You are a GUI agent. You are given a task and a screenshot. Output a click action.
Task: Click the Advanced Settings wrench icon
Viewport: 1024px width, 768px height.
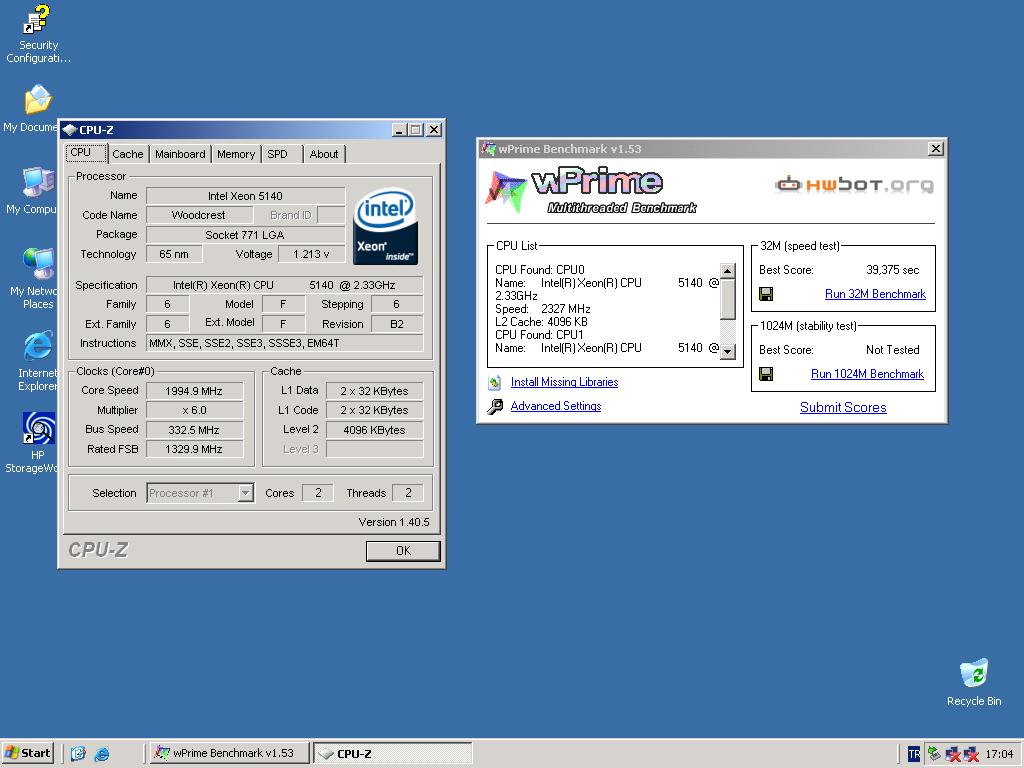point(494,406)
